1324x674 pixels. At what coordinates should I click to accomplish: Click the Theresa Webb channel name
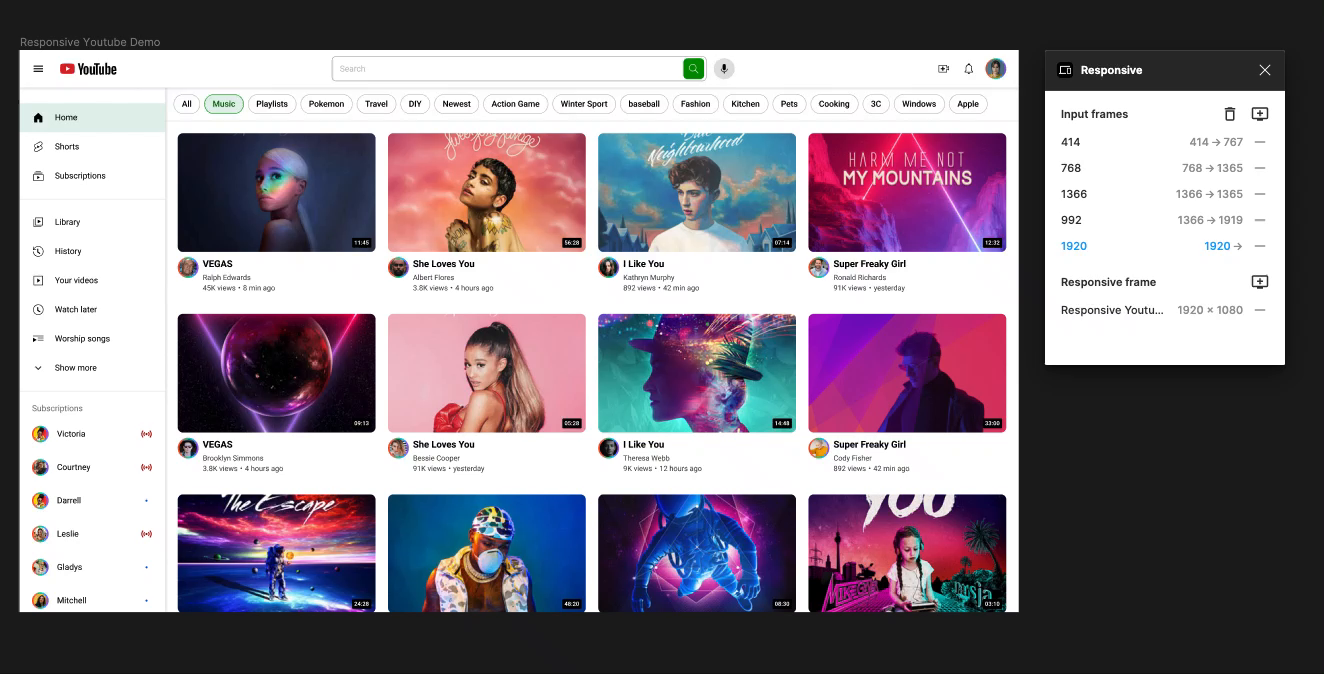646,458
